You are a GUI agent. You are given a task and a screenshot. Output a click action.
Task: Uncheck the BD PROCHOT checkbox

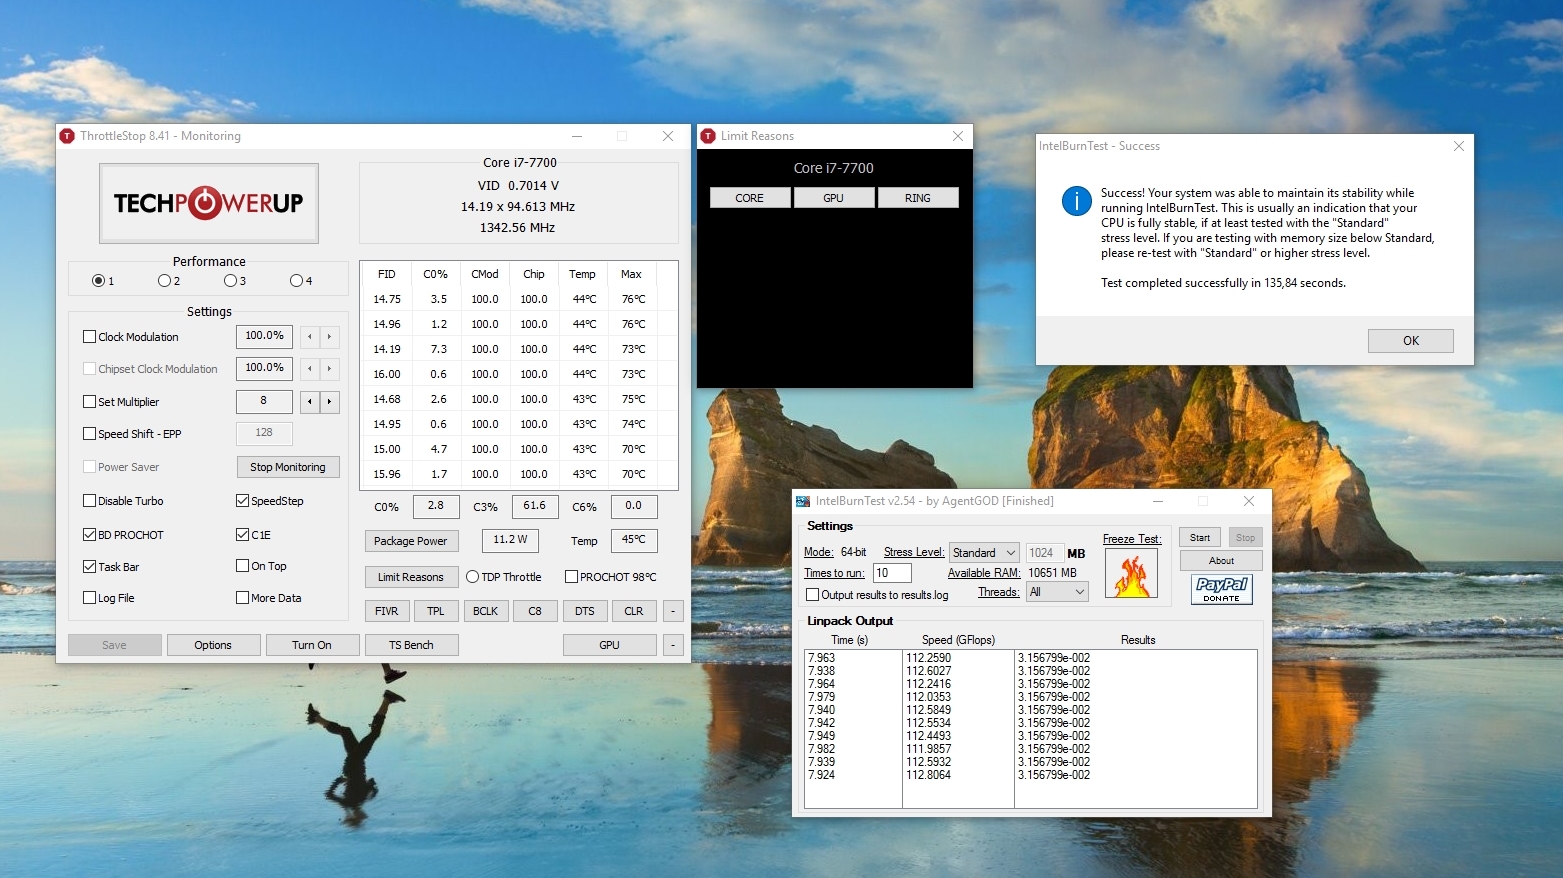(x=89, y=535)
